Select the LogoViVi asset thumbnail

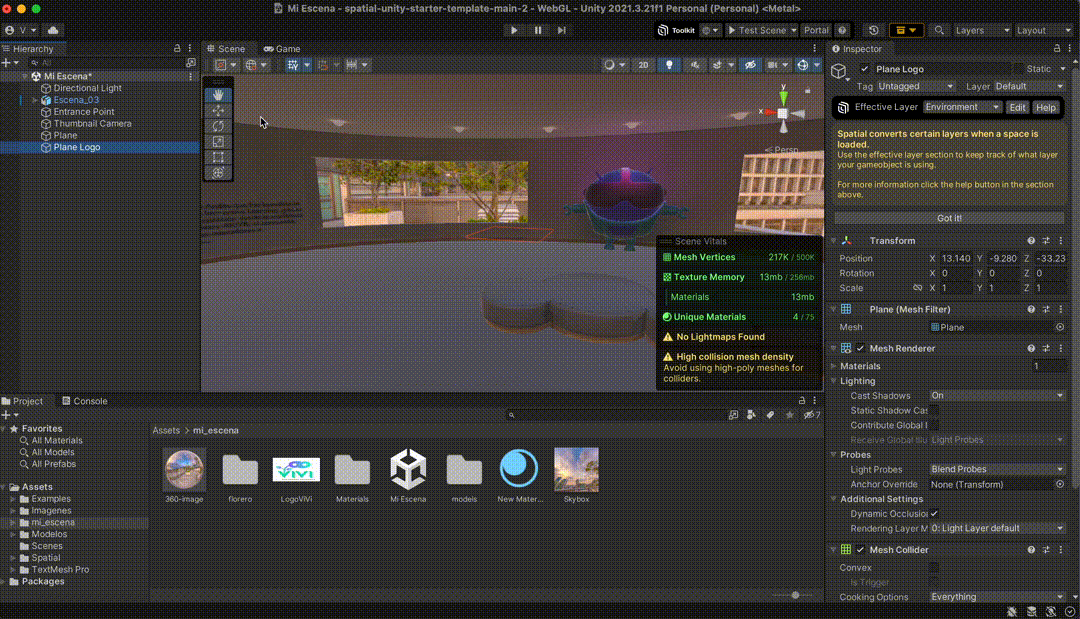296,470
